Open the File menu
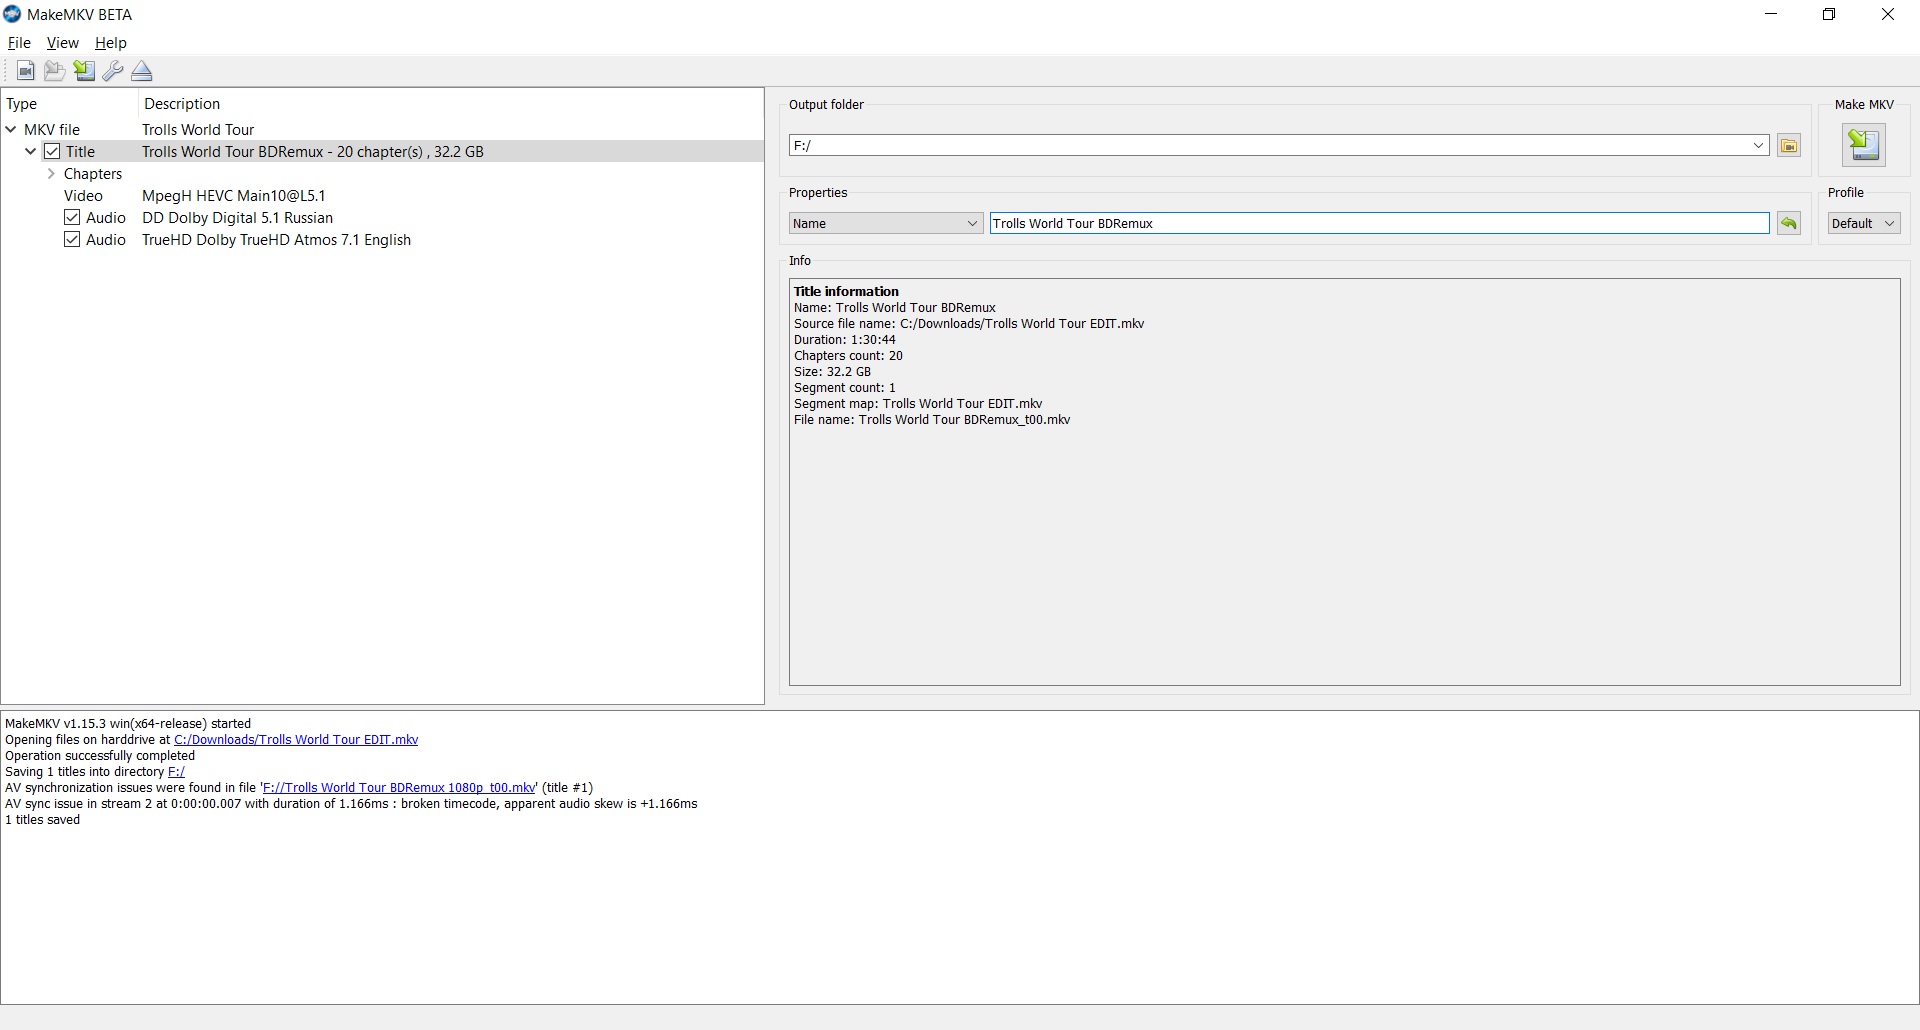This screenshot has height=1030, width=1920. (19, 43)
